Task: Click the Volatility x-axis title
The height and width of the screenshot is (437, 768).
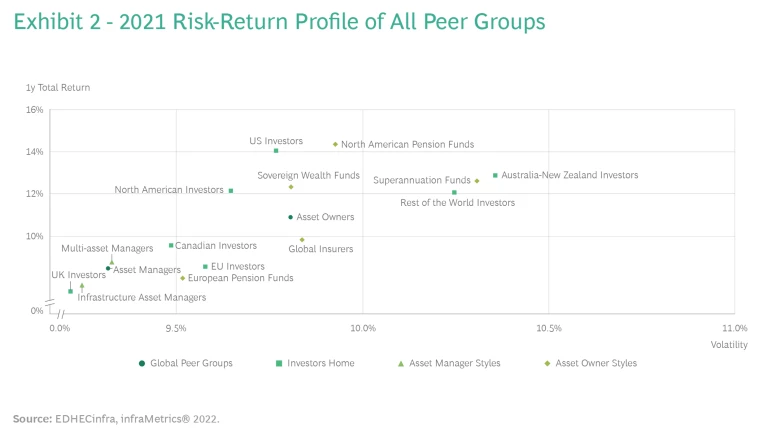Action: (729, 345)
